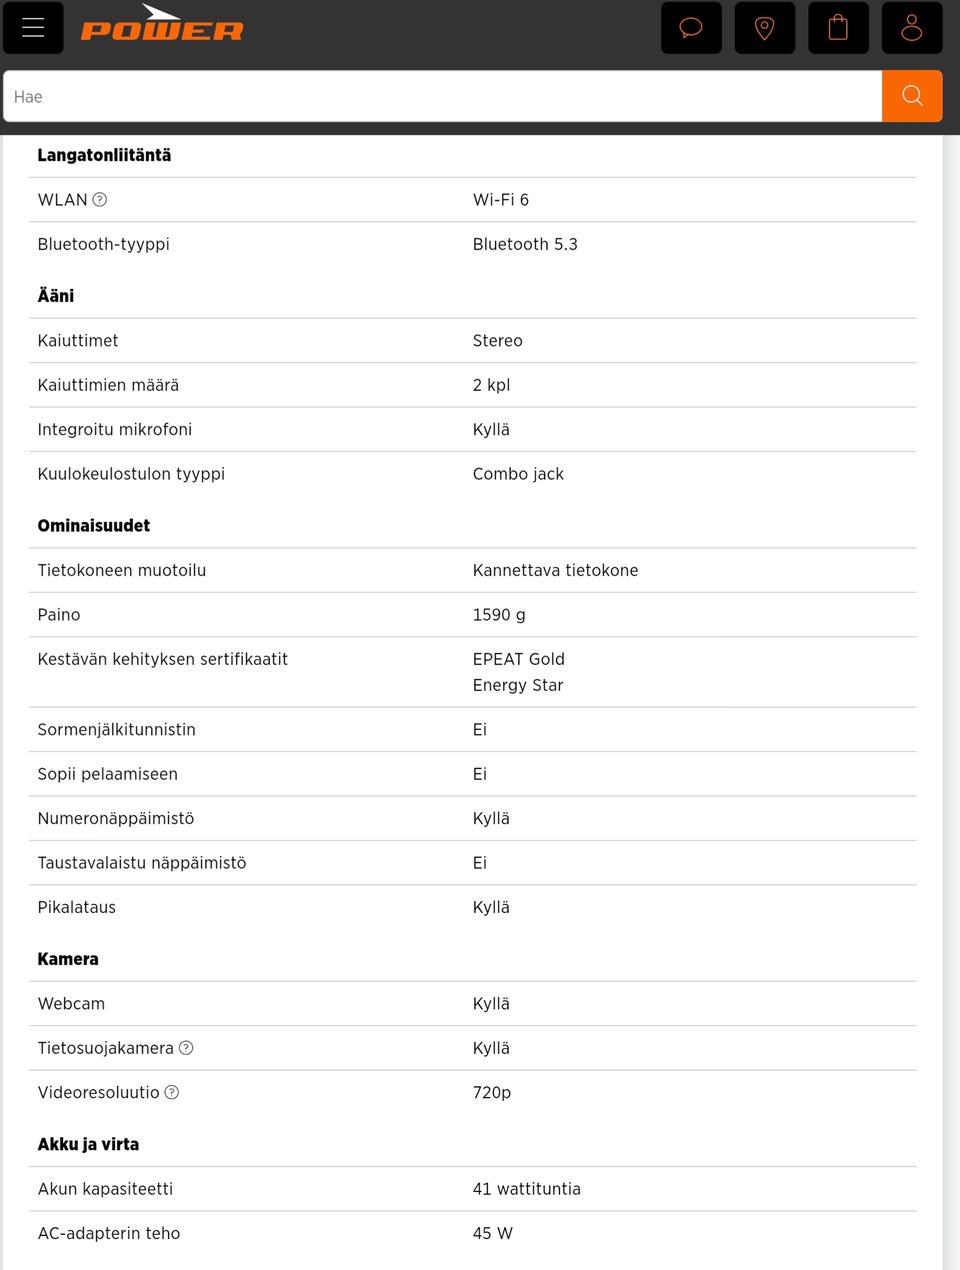
Task: Focus the Hae search field
Action: click(x=443, y=96)
